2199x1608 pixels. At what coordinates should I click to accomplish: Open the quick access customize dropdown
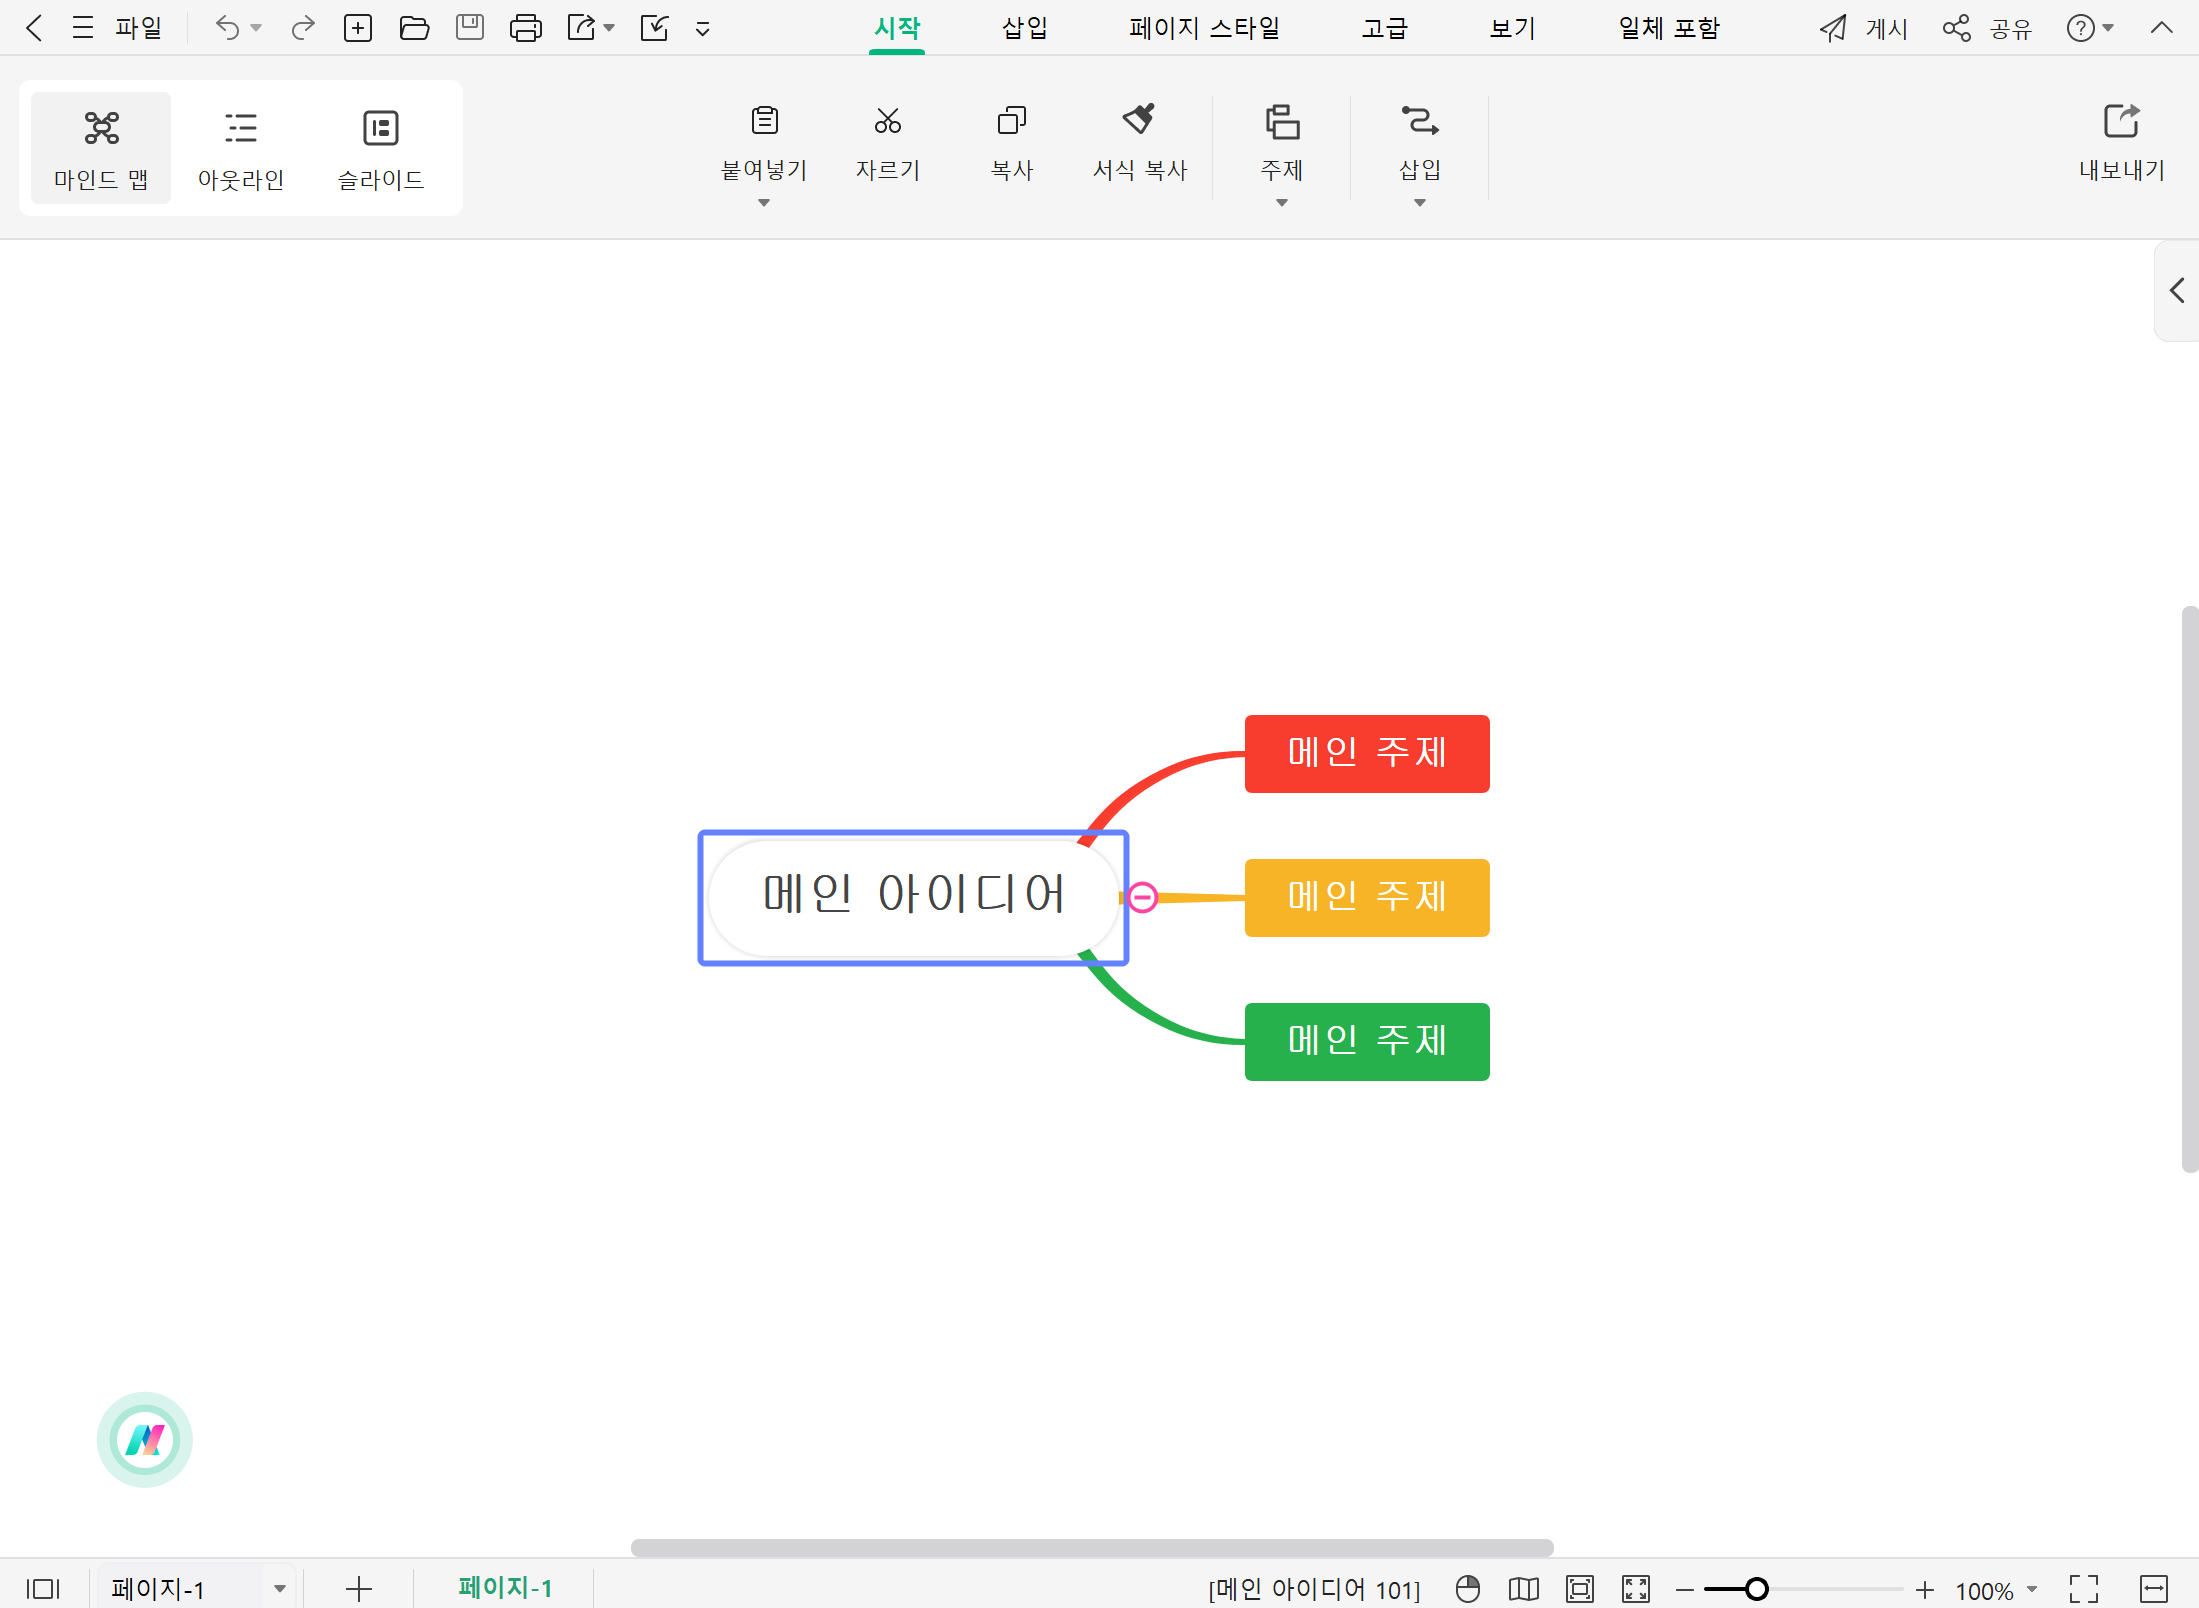(x=703, y=29)
